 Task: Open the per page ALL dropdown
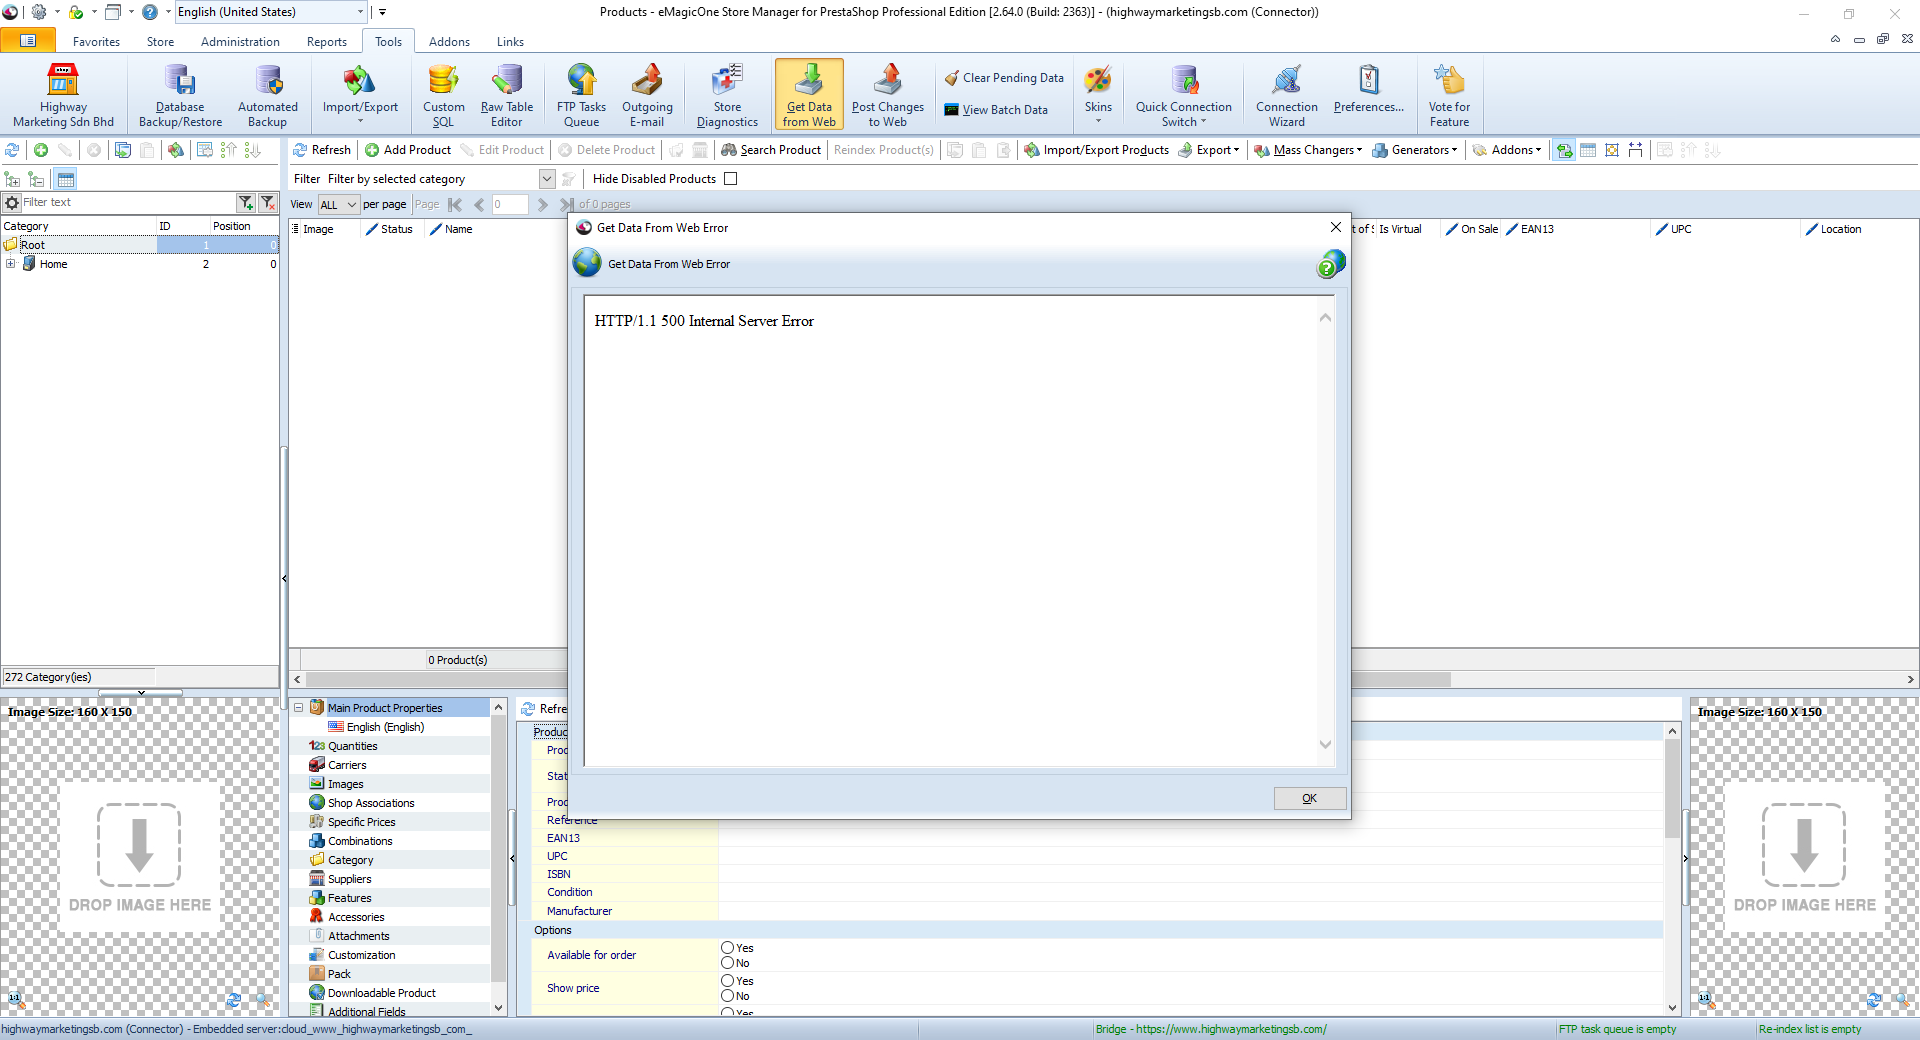click(338, 205)
